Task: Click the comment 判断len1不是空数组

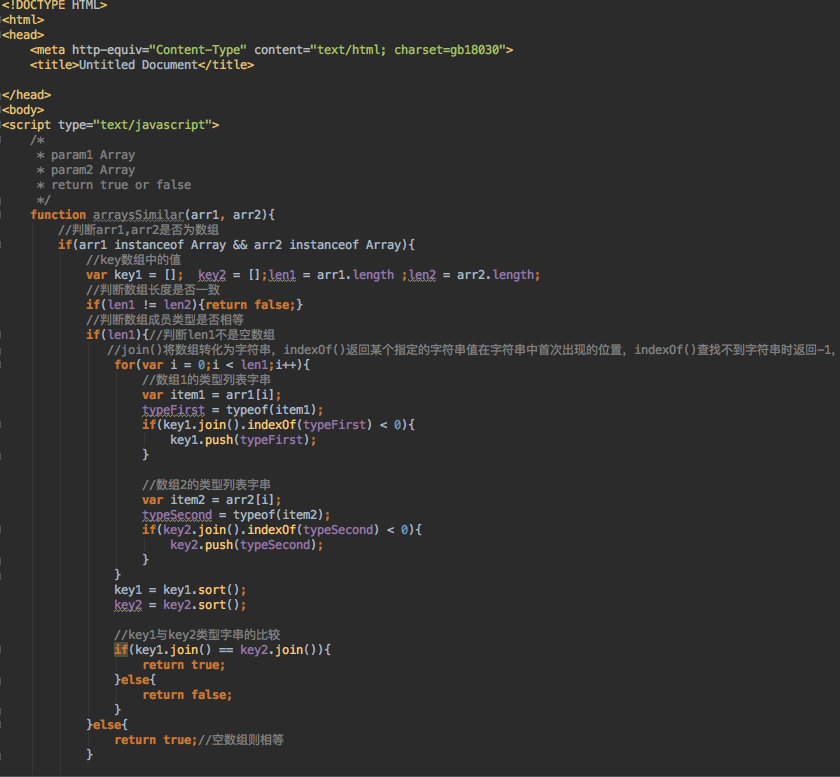Action: pos(212,335)
